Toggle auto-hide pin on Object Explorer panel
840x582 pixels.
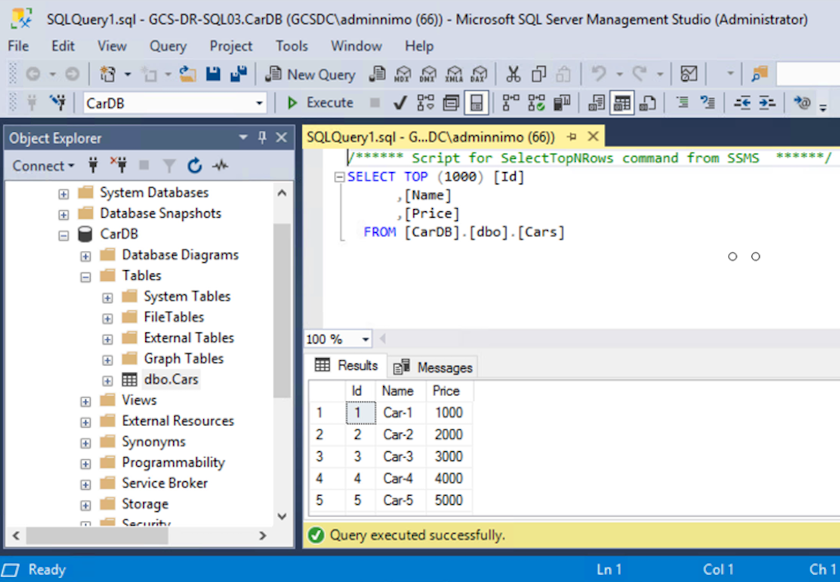click(262, 138)
